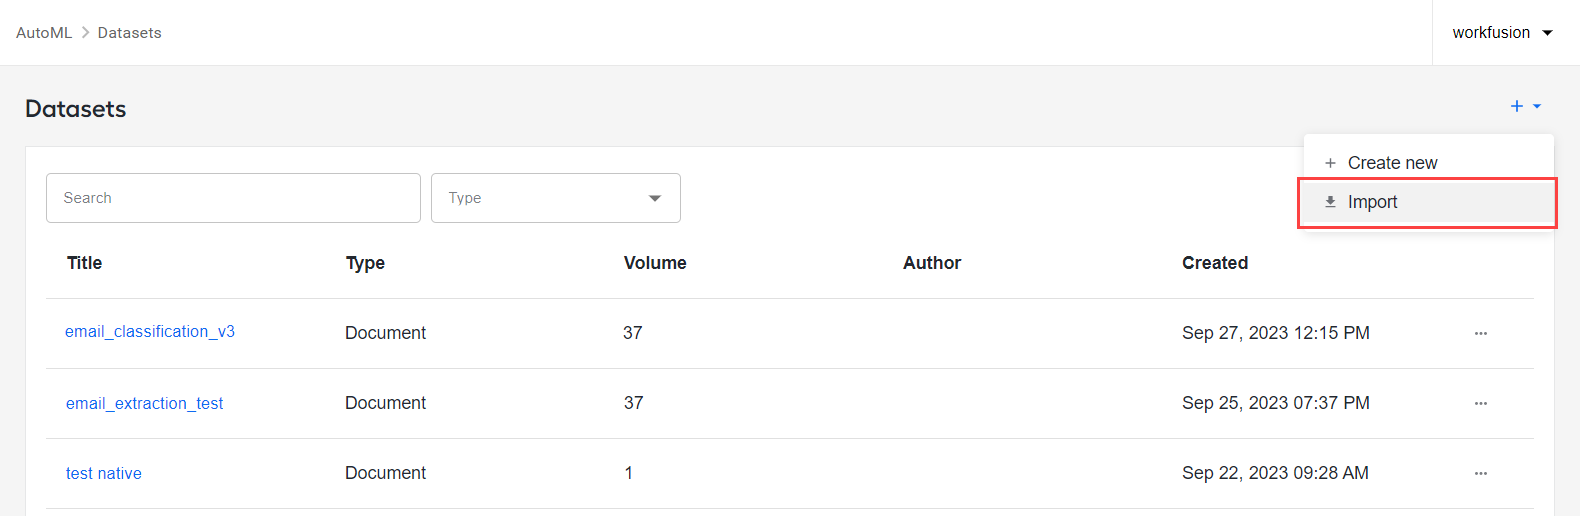Open the workfusion account dropdown
This screenshot has height=516, width=1580.
click(1503, 33)
